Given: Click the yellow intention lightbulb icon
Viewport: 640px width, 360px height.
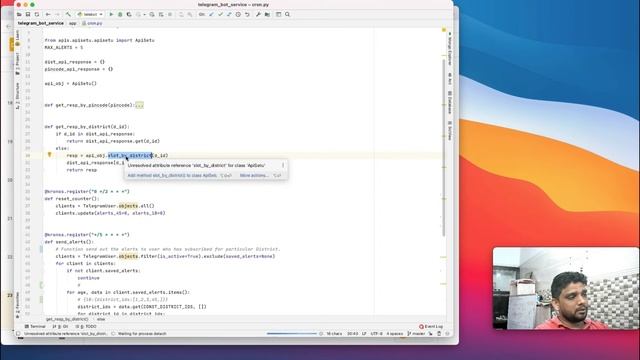Looking at the screenshot, I should (x=49, y=155).
